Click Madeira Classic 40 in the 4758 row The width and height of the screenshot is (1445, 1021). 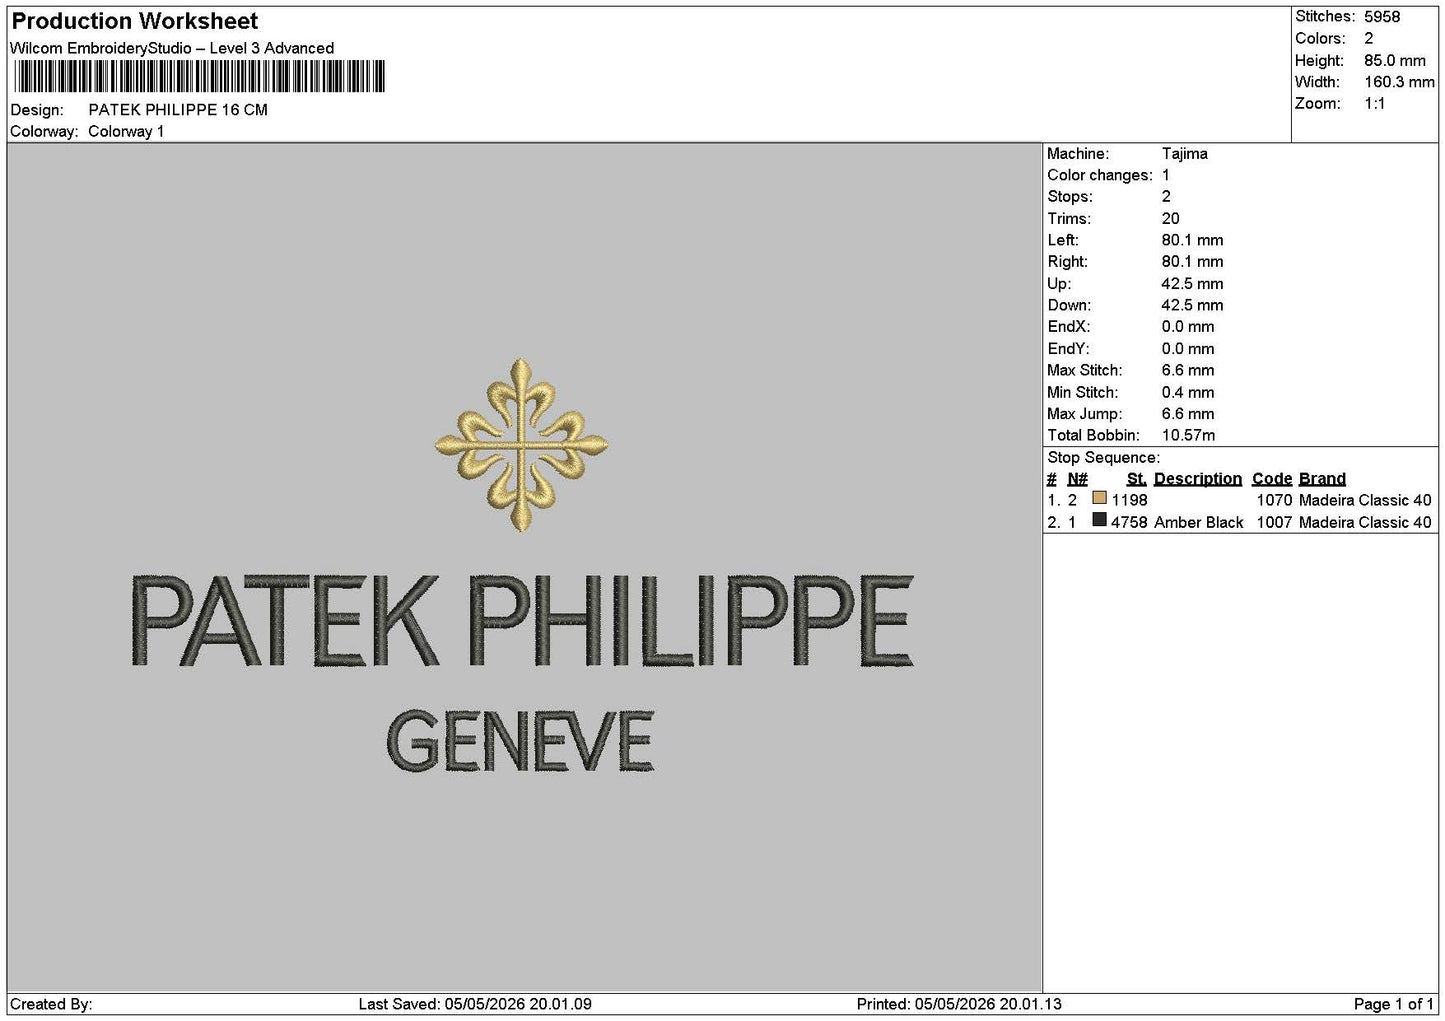click(1365, 523)
